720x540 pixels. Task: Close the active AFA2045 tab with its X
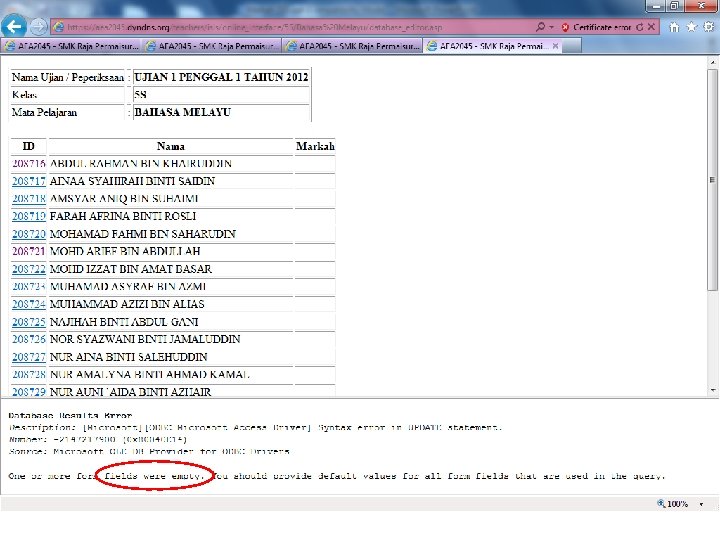point(555,46)
